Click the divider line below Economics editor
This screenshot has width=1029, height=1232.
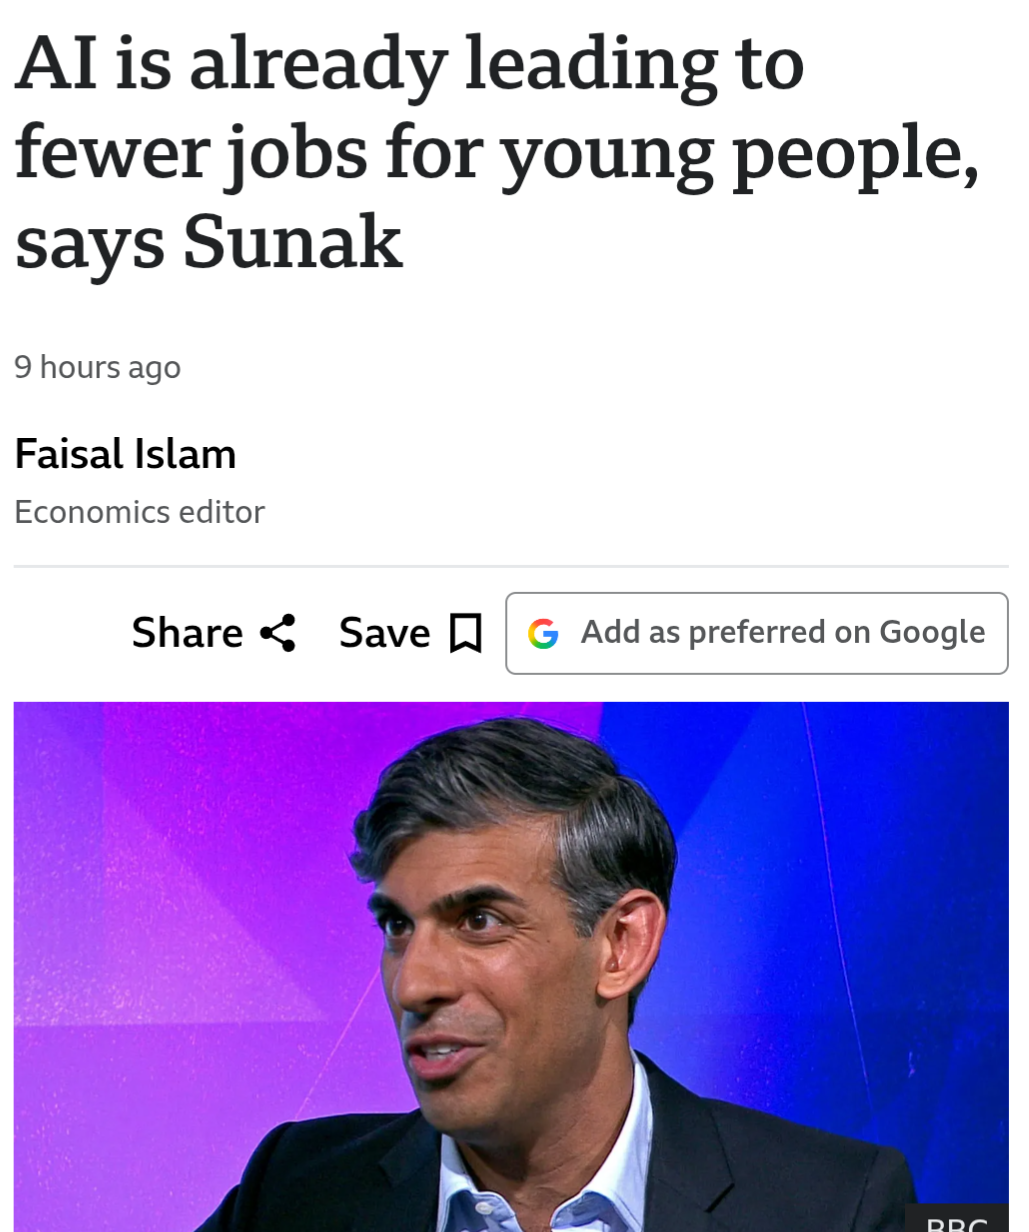coord(510,567)
